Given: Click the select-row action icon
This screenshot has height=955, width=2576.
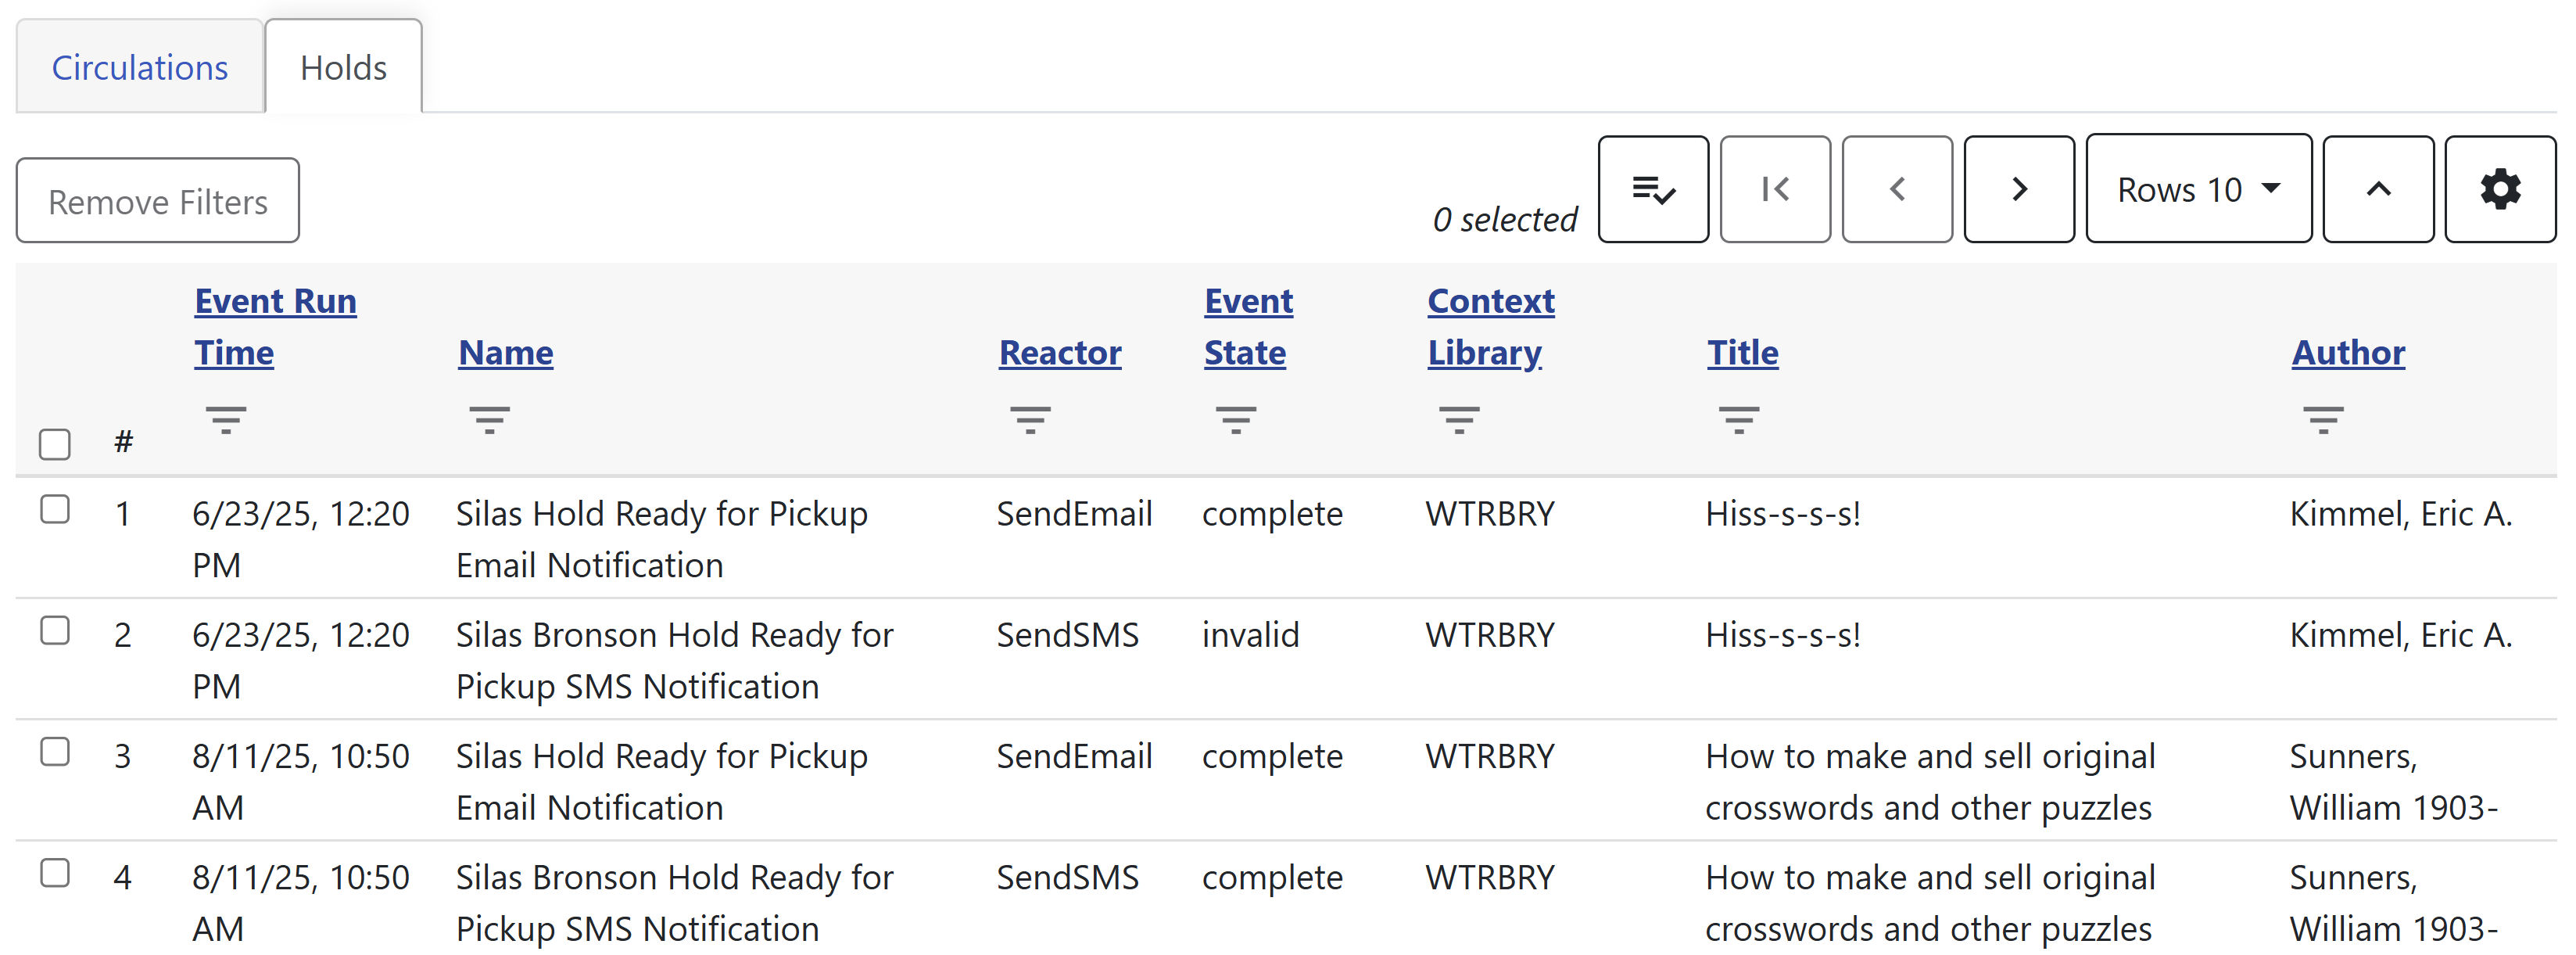Looking at the screenshot, I should 1652,189.
